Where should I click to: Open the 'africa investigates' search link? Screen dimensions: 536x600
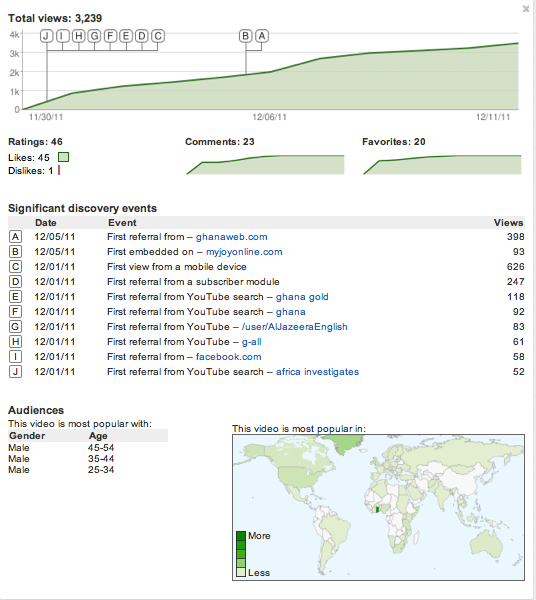(317, 372)
